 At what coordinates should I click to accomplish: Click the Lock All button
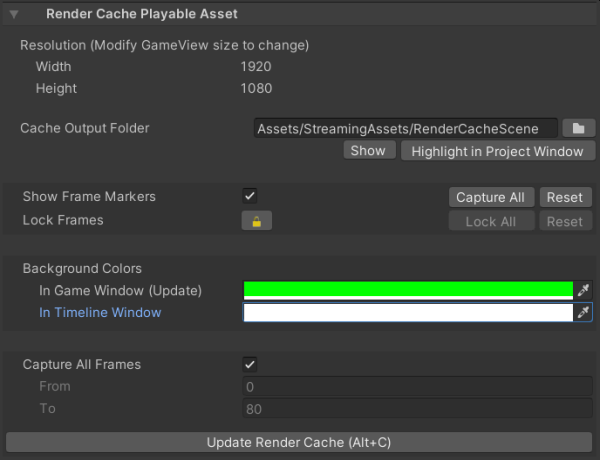pyautogui.click(x=491, y=221)
